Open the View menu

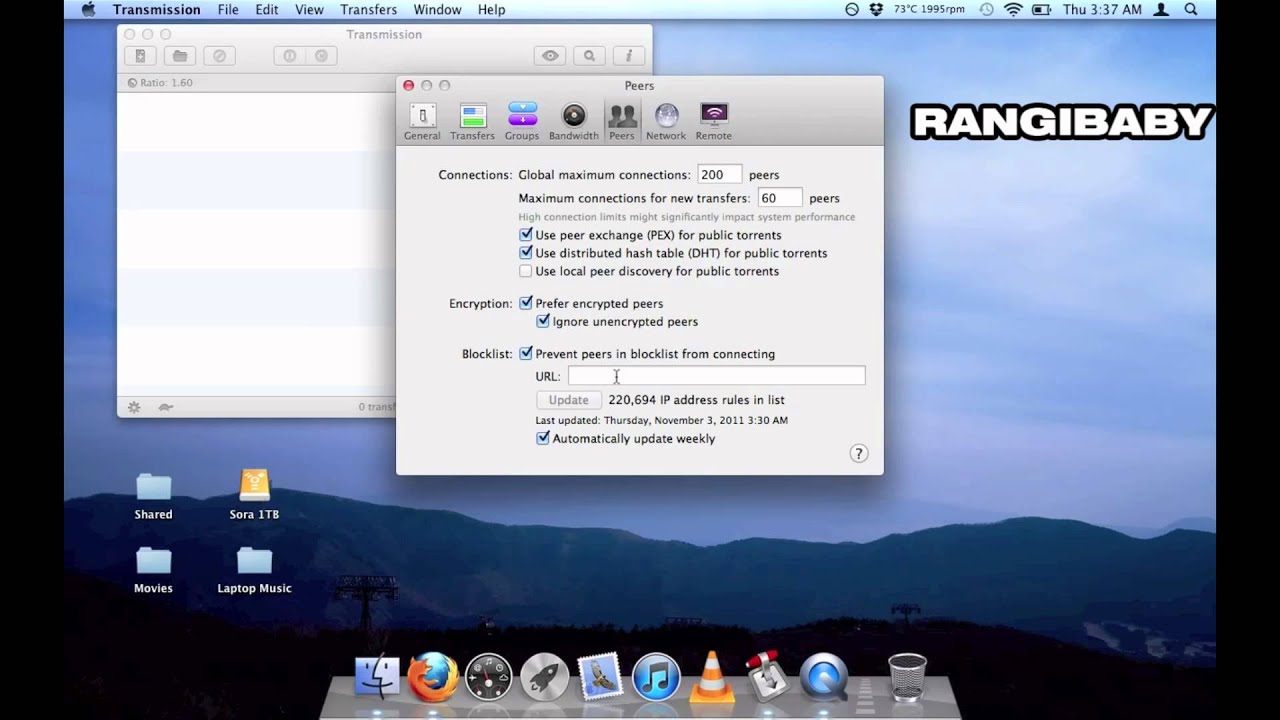(x=309, y=9)
